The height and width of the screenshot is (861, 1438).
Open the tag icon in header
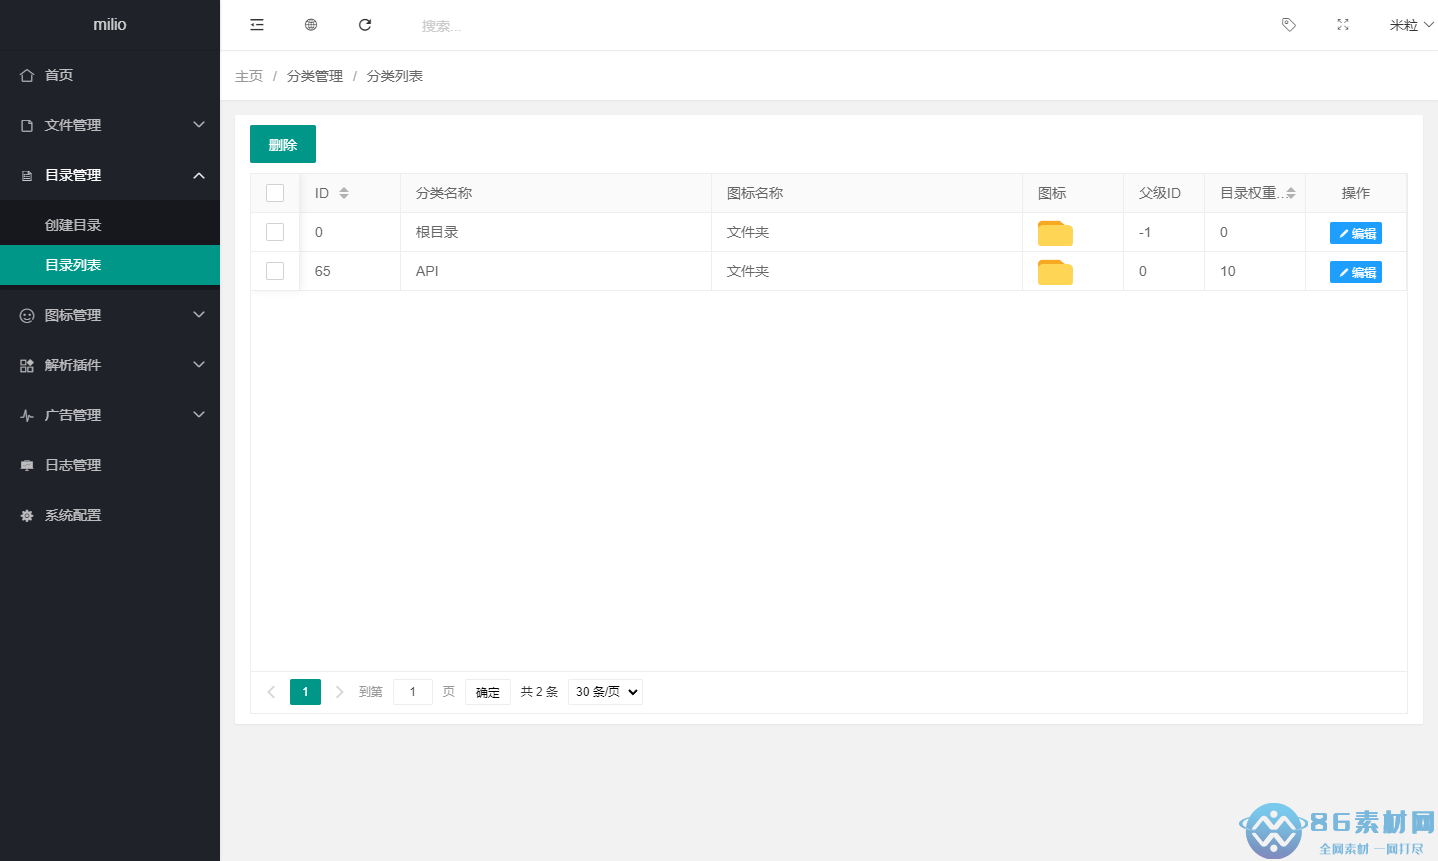tap(1289, 25)
